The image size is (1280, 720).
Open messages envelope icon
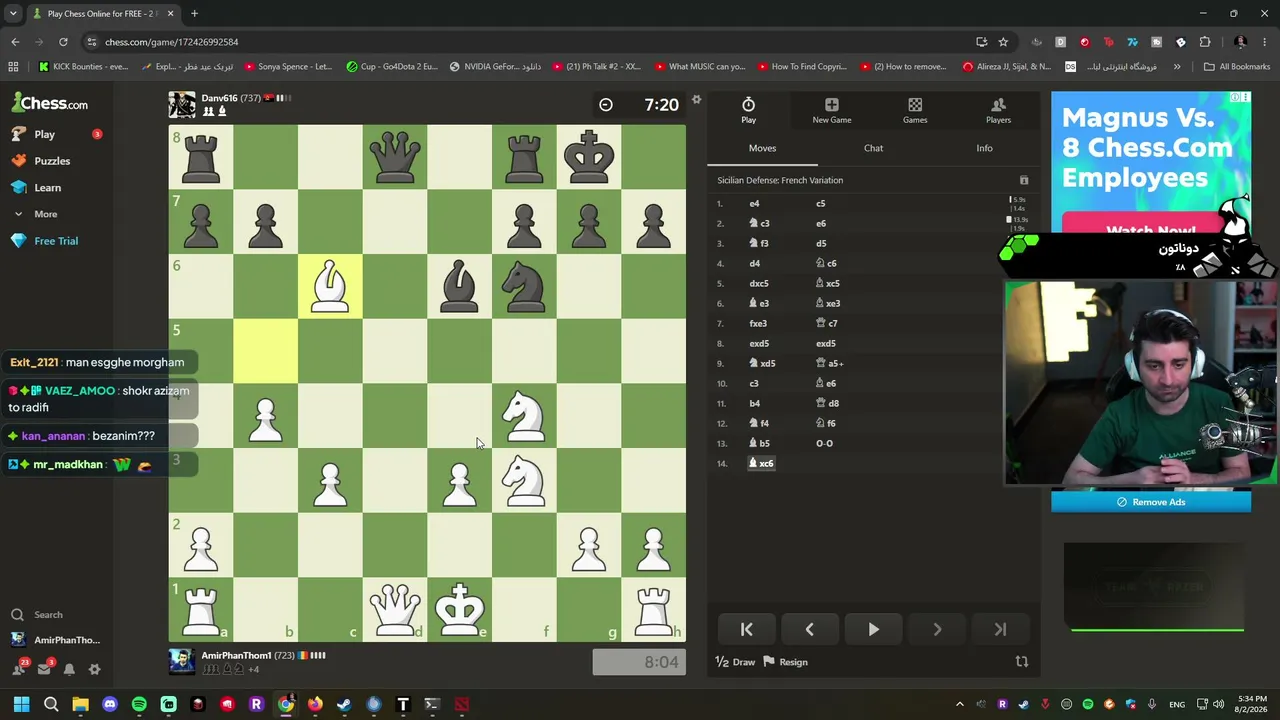(x=44, y=669)
